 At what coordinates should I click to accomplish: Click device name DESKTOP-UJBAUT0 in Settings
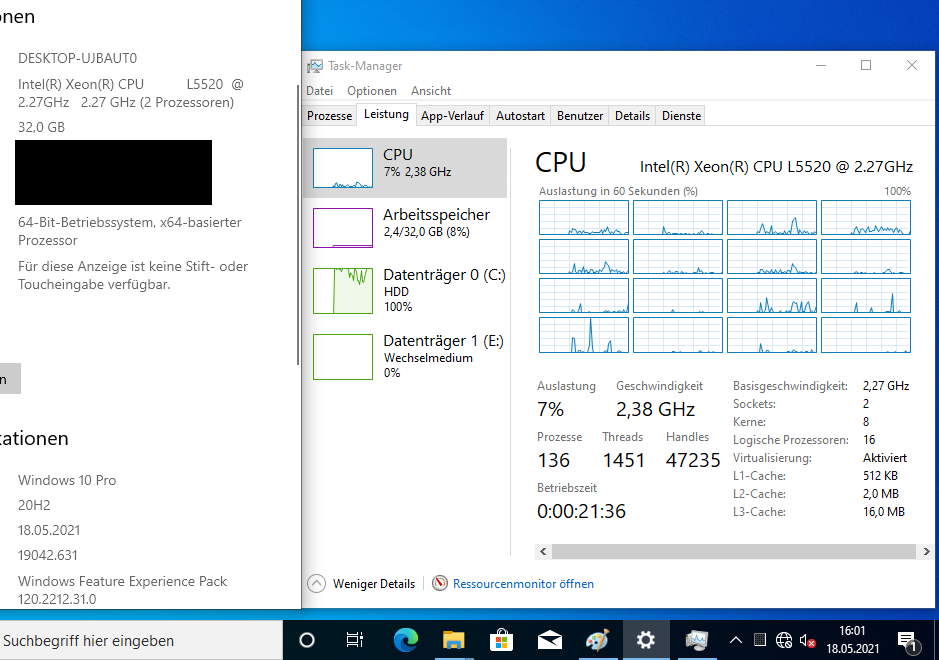[77, 58]
